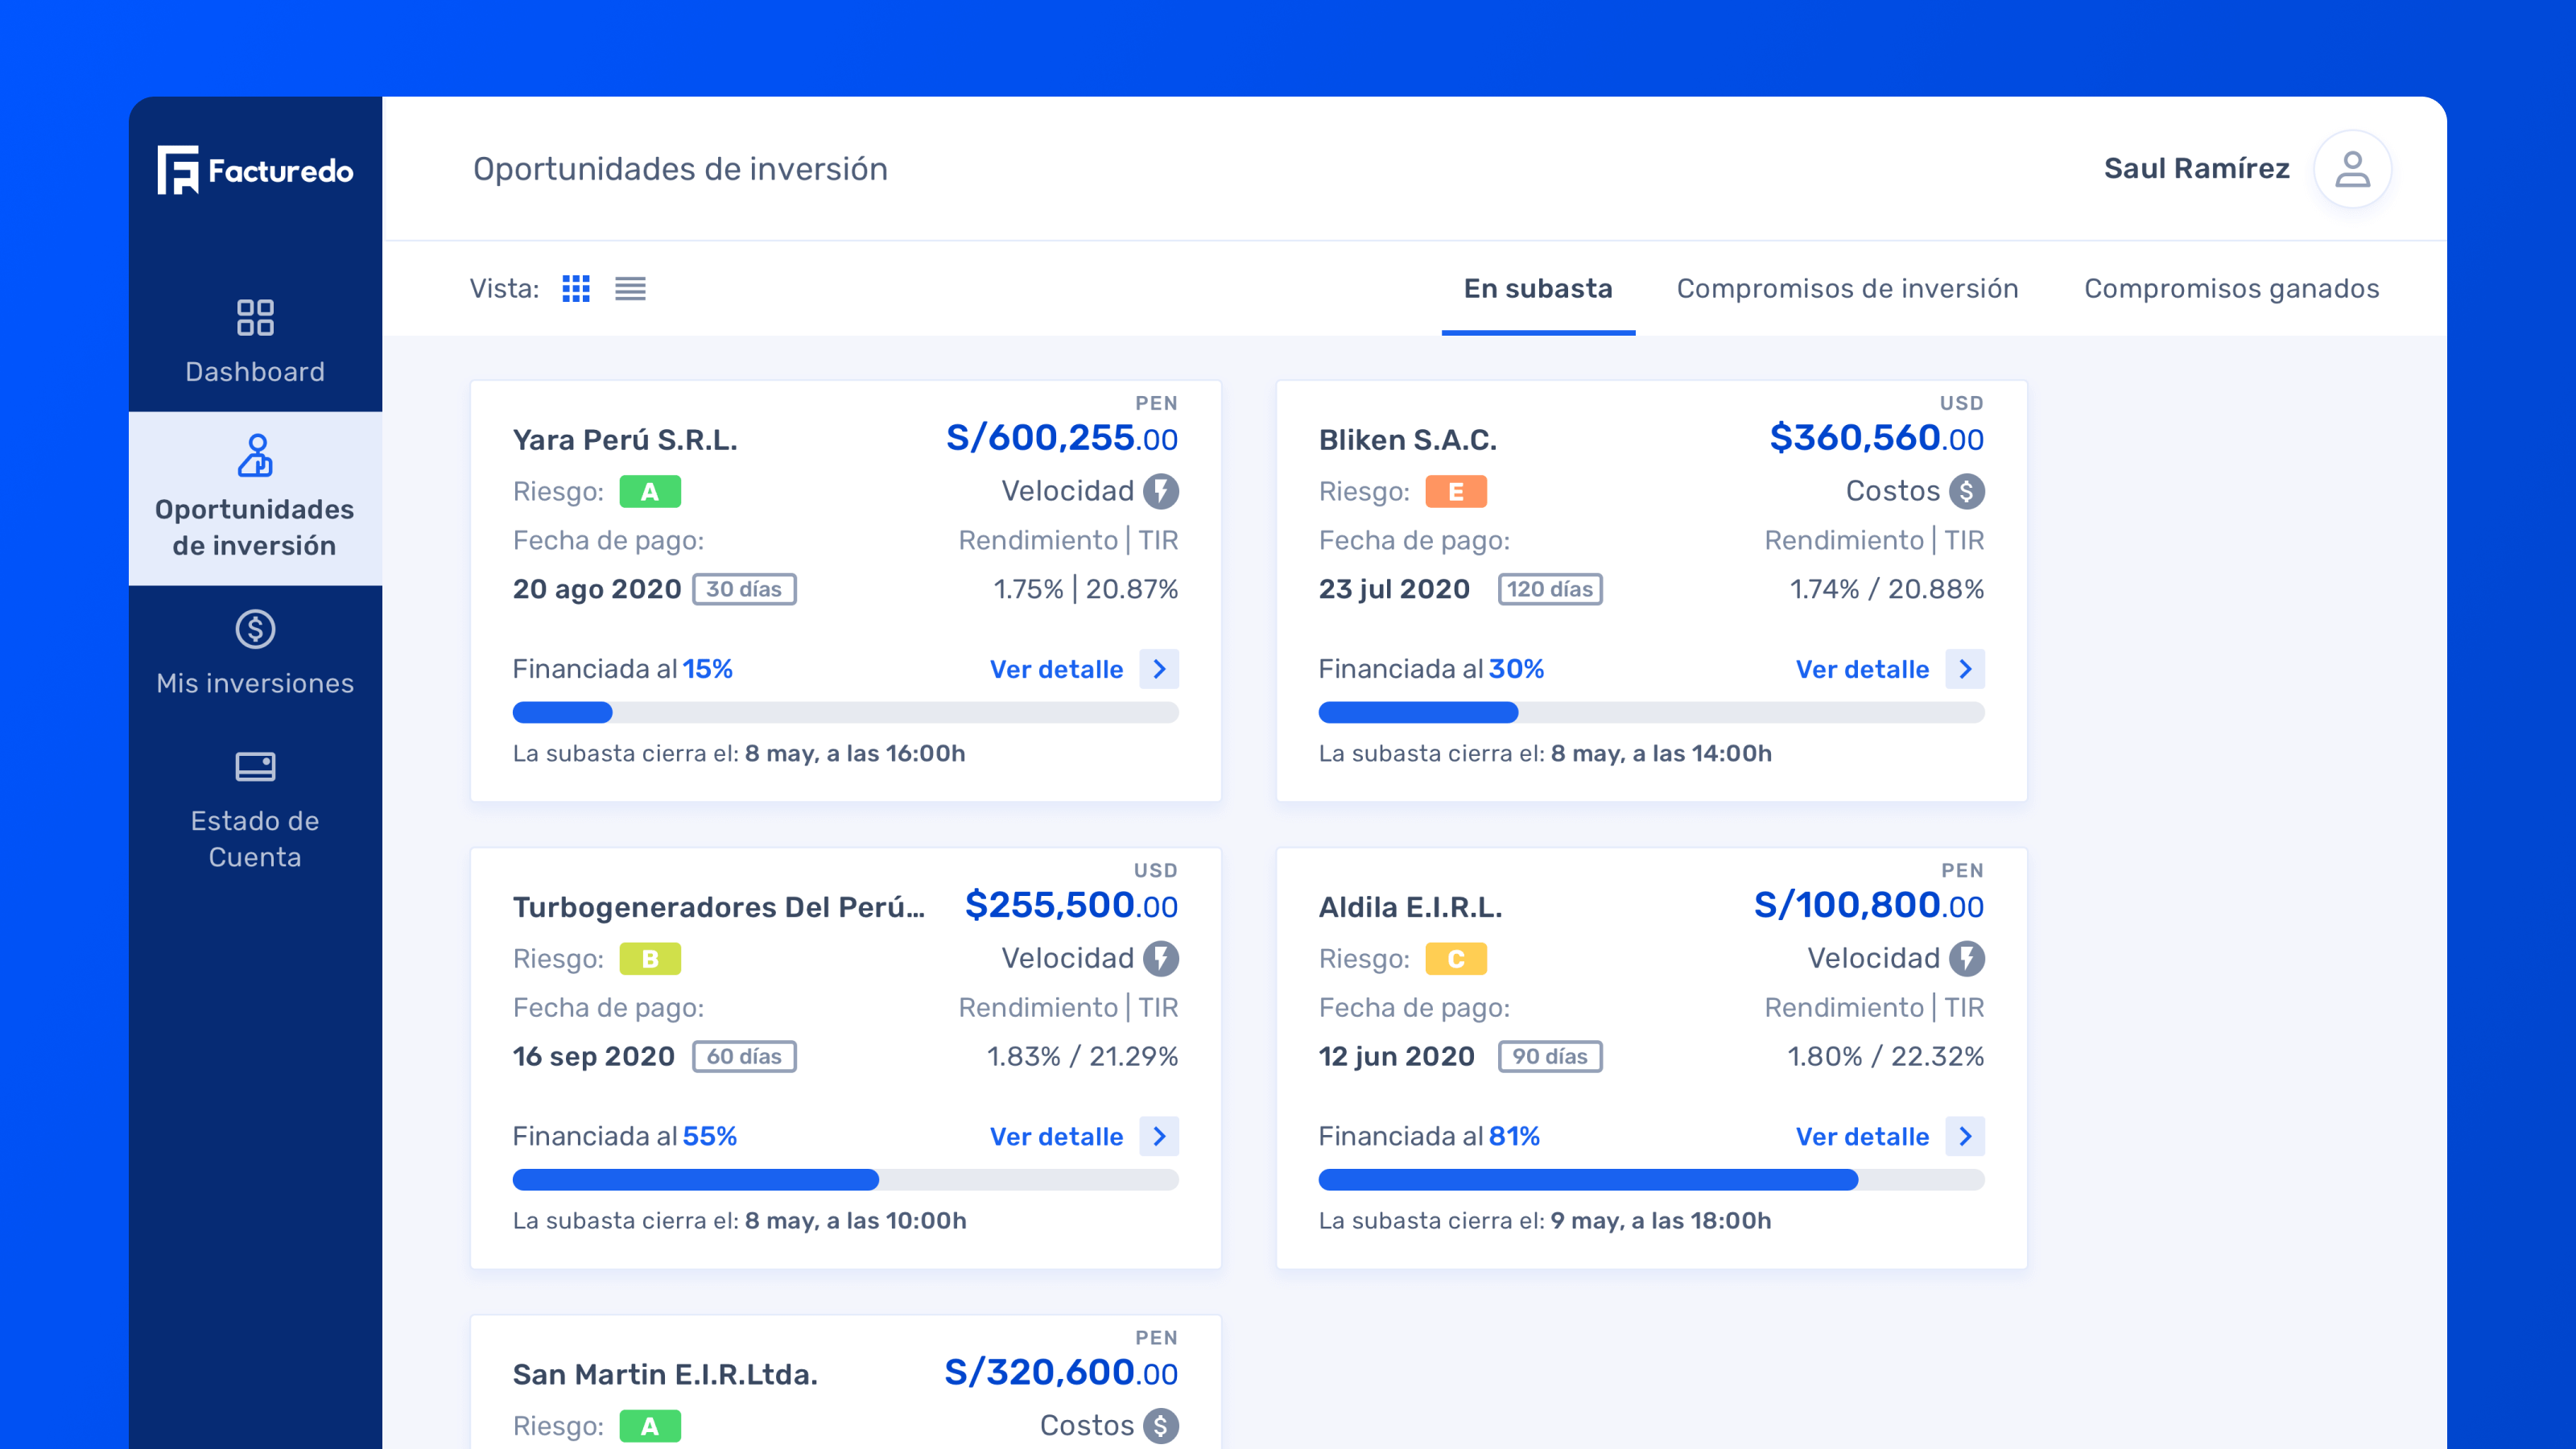Viewport: 2576px width, 1449px height.
Task: Switch to grid view
Action: (576, 289)
